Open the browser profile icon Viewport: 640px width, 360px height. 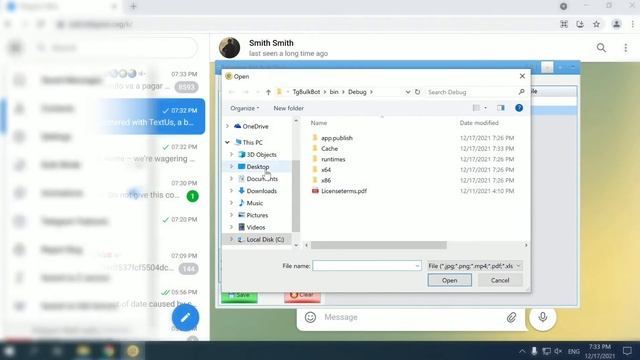(x=616, y=24)
